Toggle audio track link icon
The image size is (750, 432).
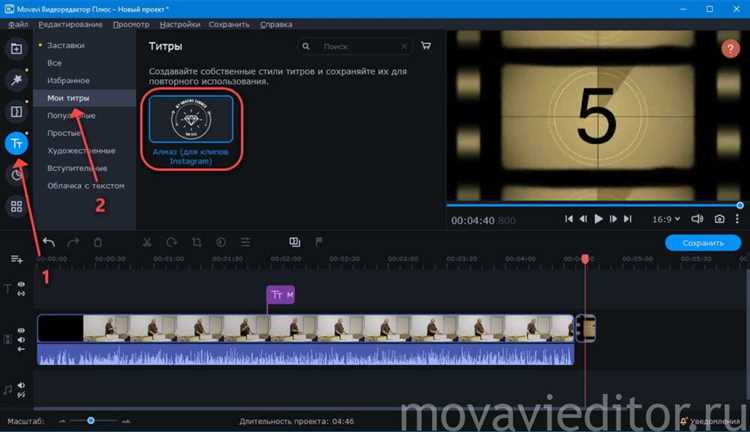pyautogui.click(x=21, y=395)
